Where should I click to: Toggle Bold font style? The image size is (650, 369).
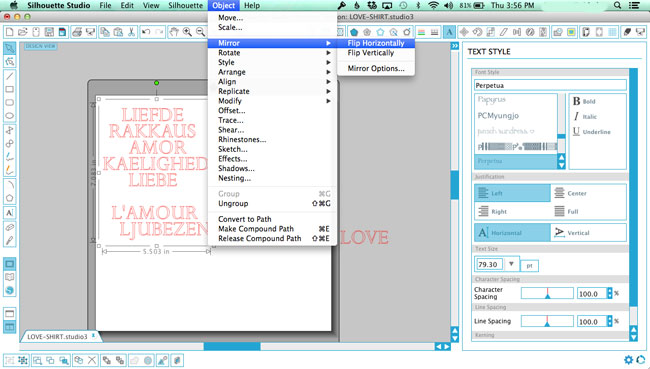[584, 101]
